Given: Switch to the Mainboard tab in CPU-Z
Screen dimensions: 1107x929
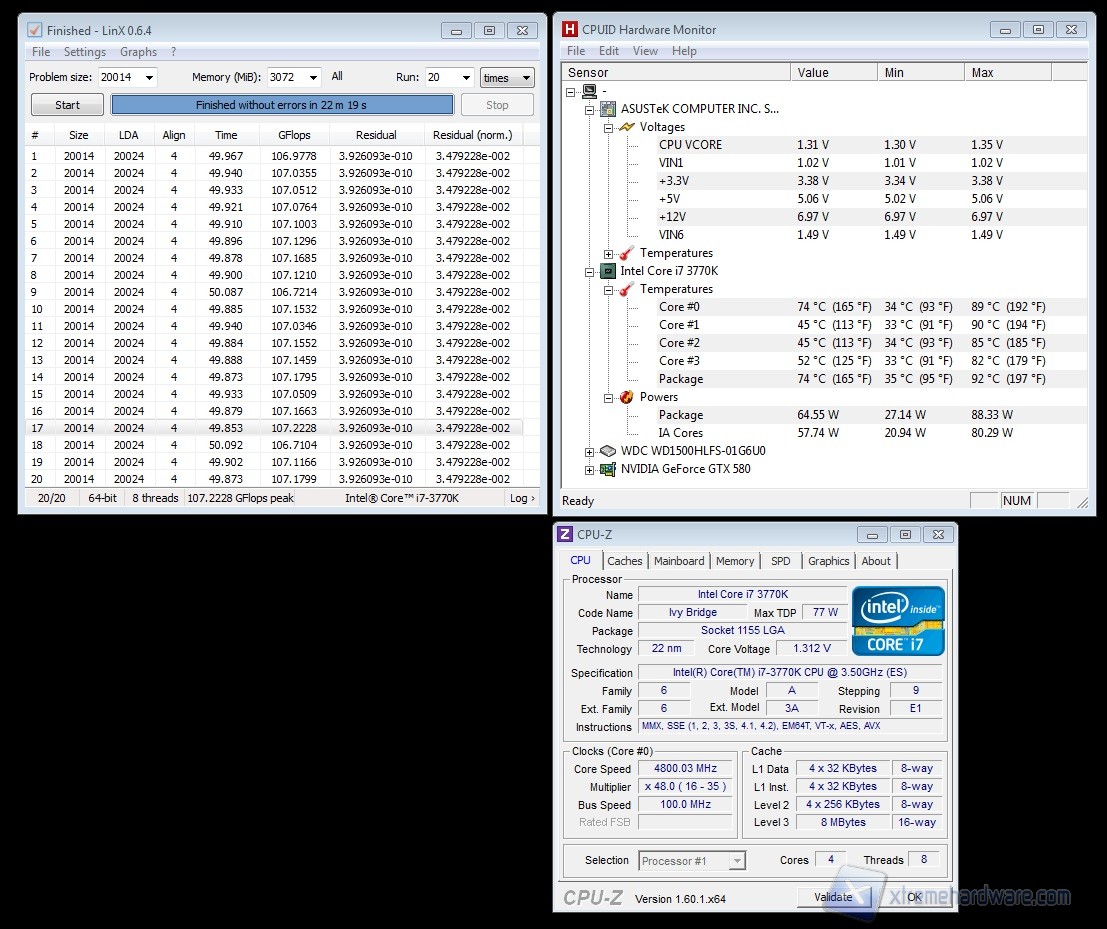Looking at the screenshot, I should coord(679,561).
